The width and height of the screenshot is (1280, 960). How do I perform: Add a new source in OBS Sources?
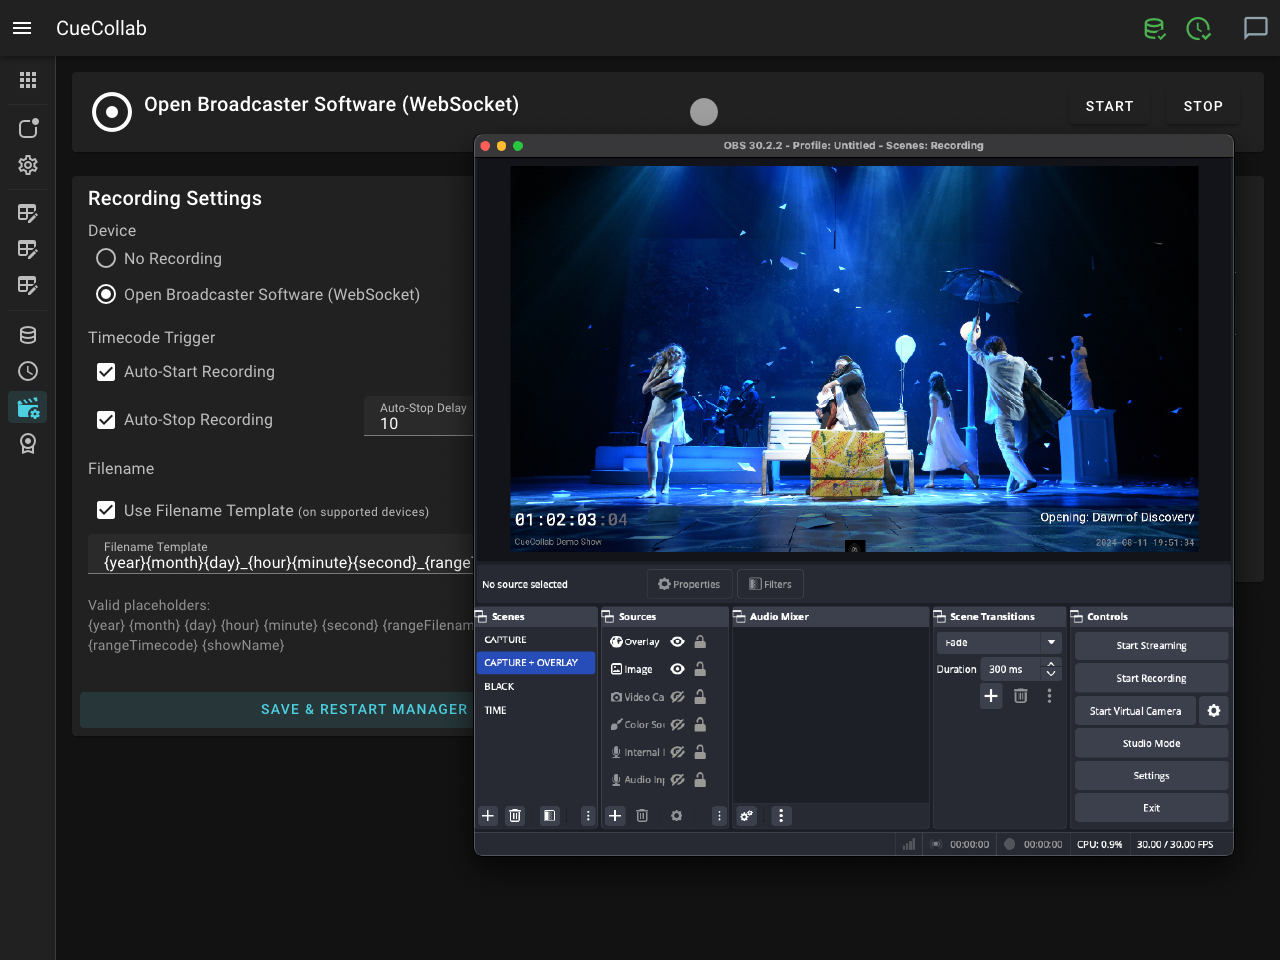tap(615, 816)
